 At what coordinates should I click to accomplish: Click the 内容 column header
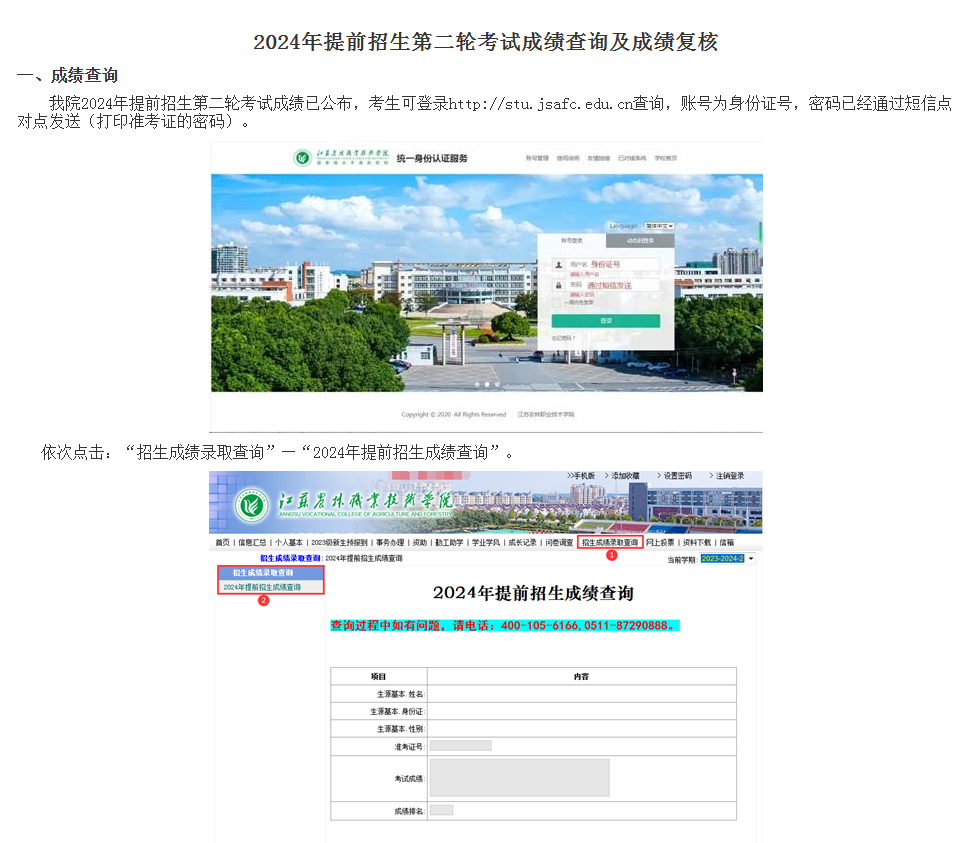point(581,677)
